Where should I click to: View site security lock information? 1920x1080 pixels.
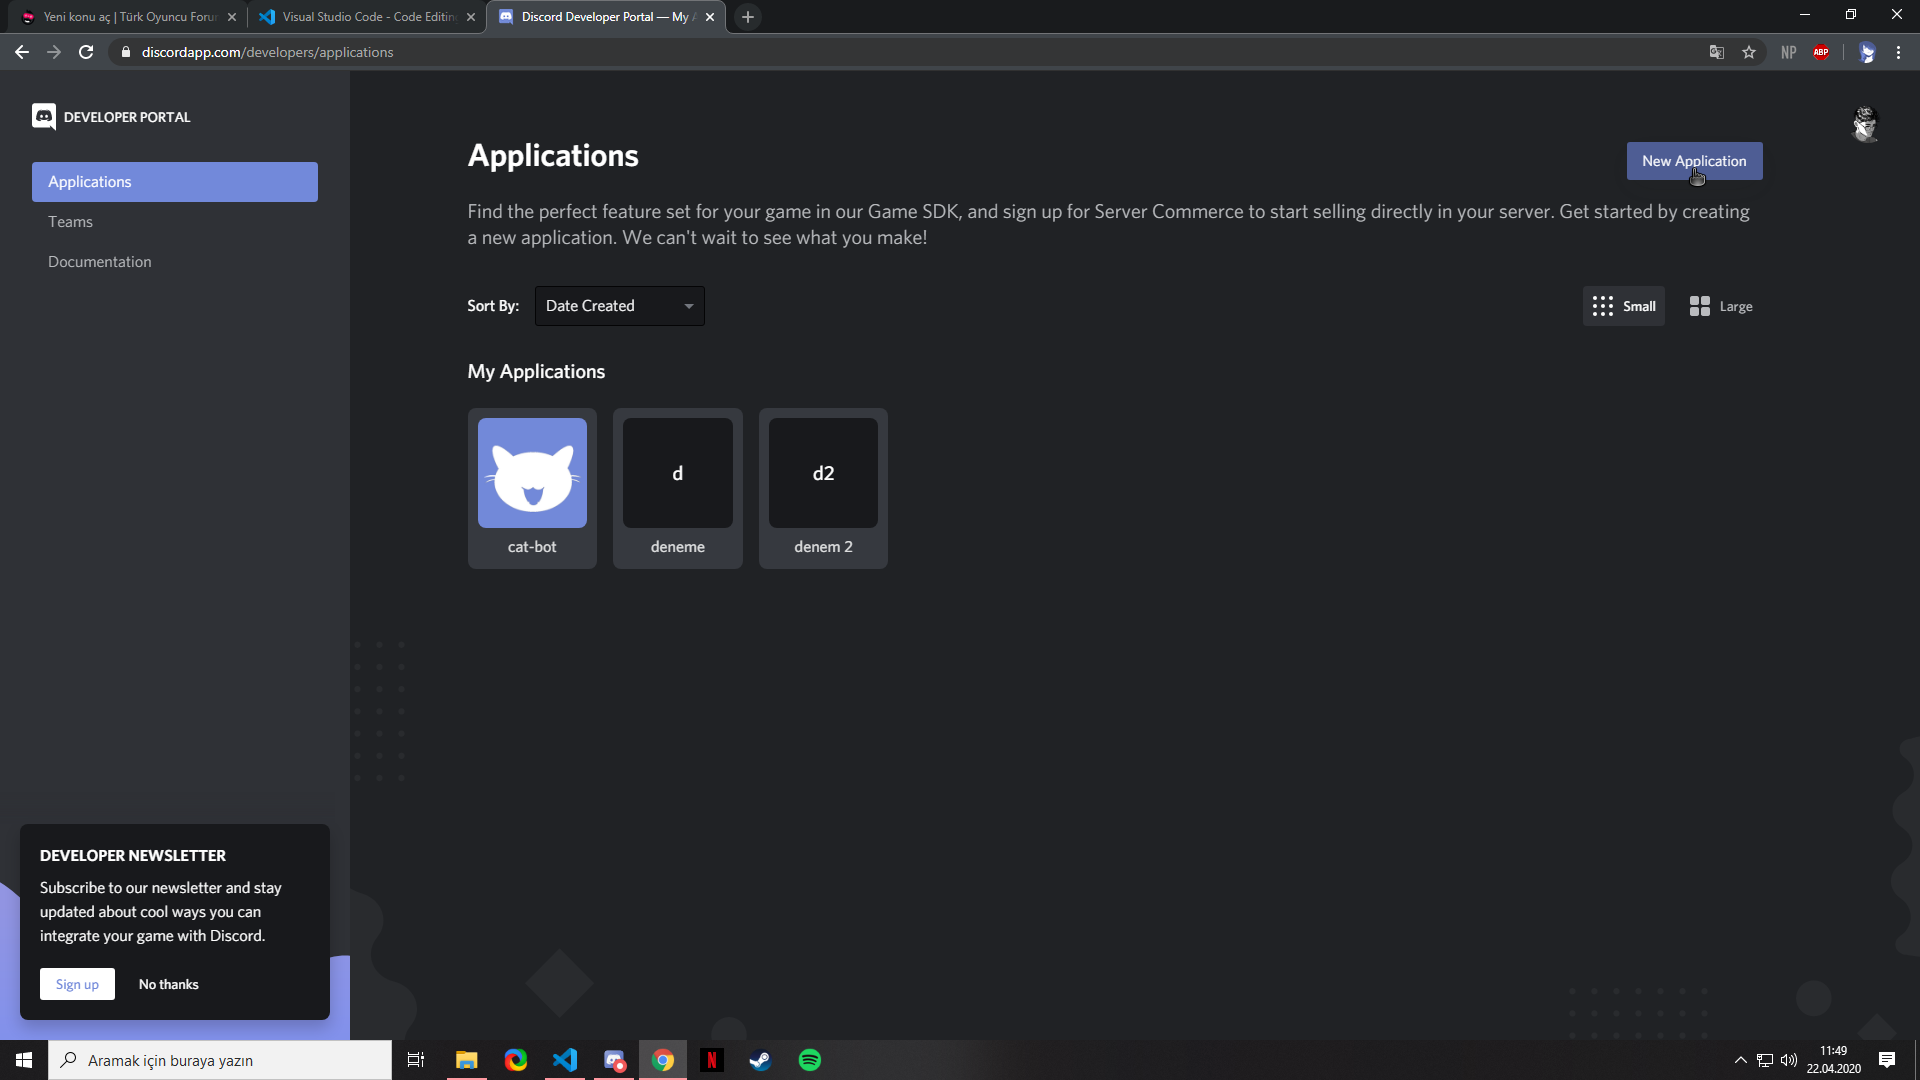[x=126, y=52]
